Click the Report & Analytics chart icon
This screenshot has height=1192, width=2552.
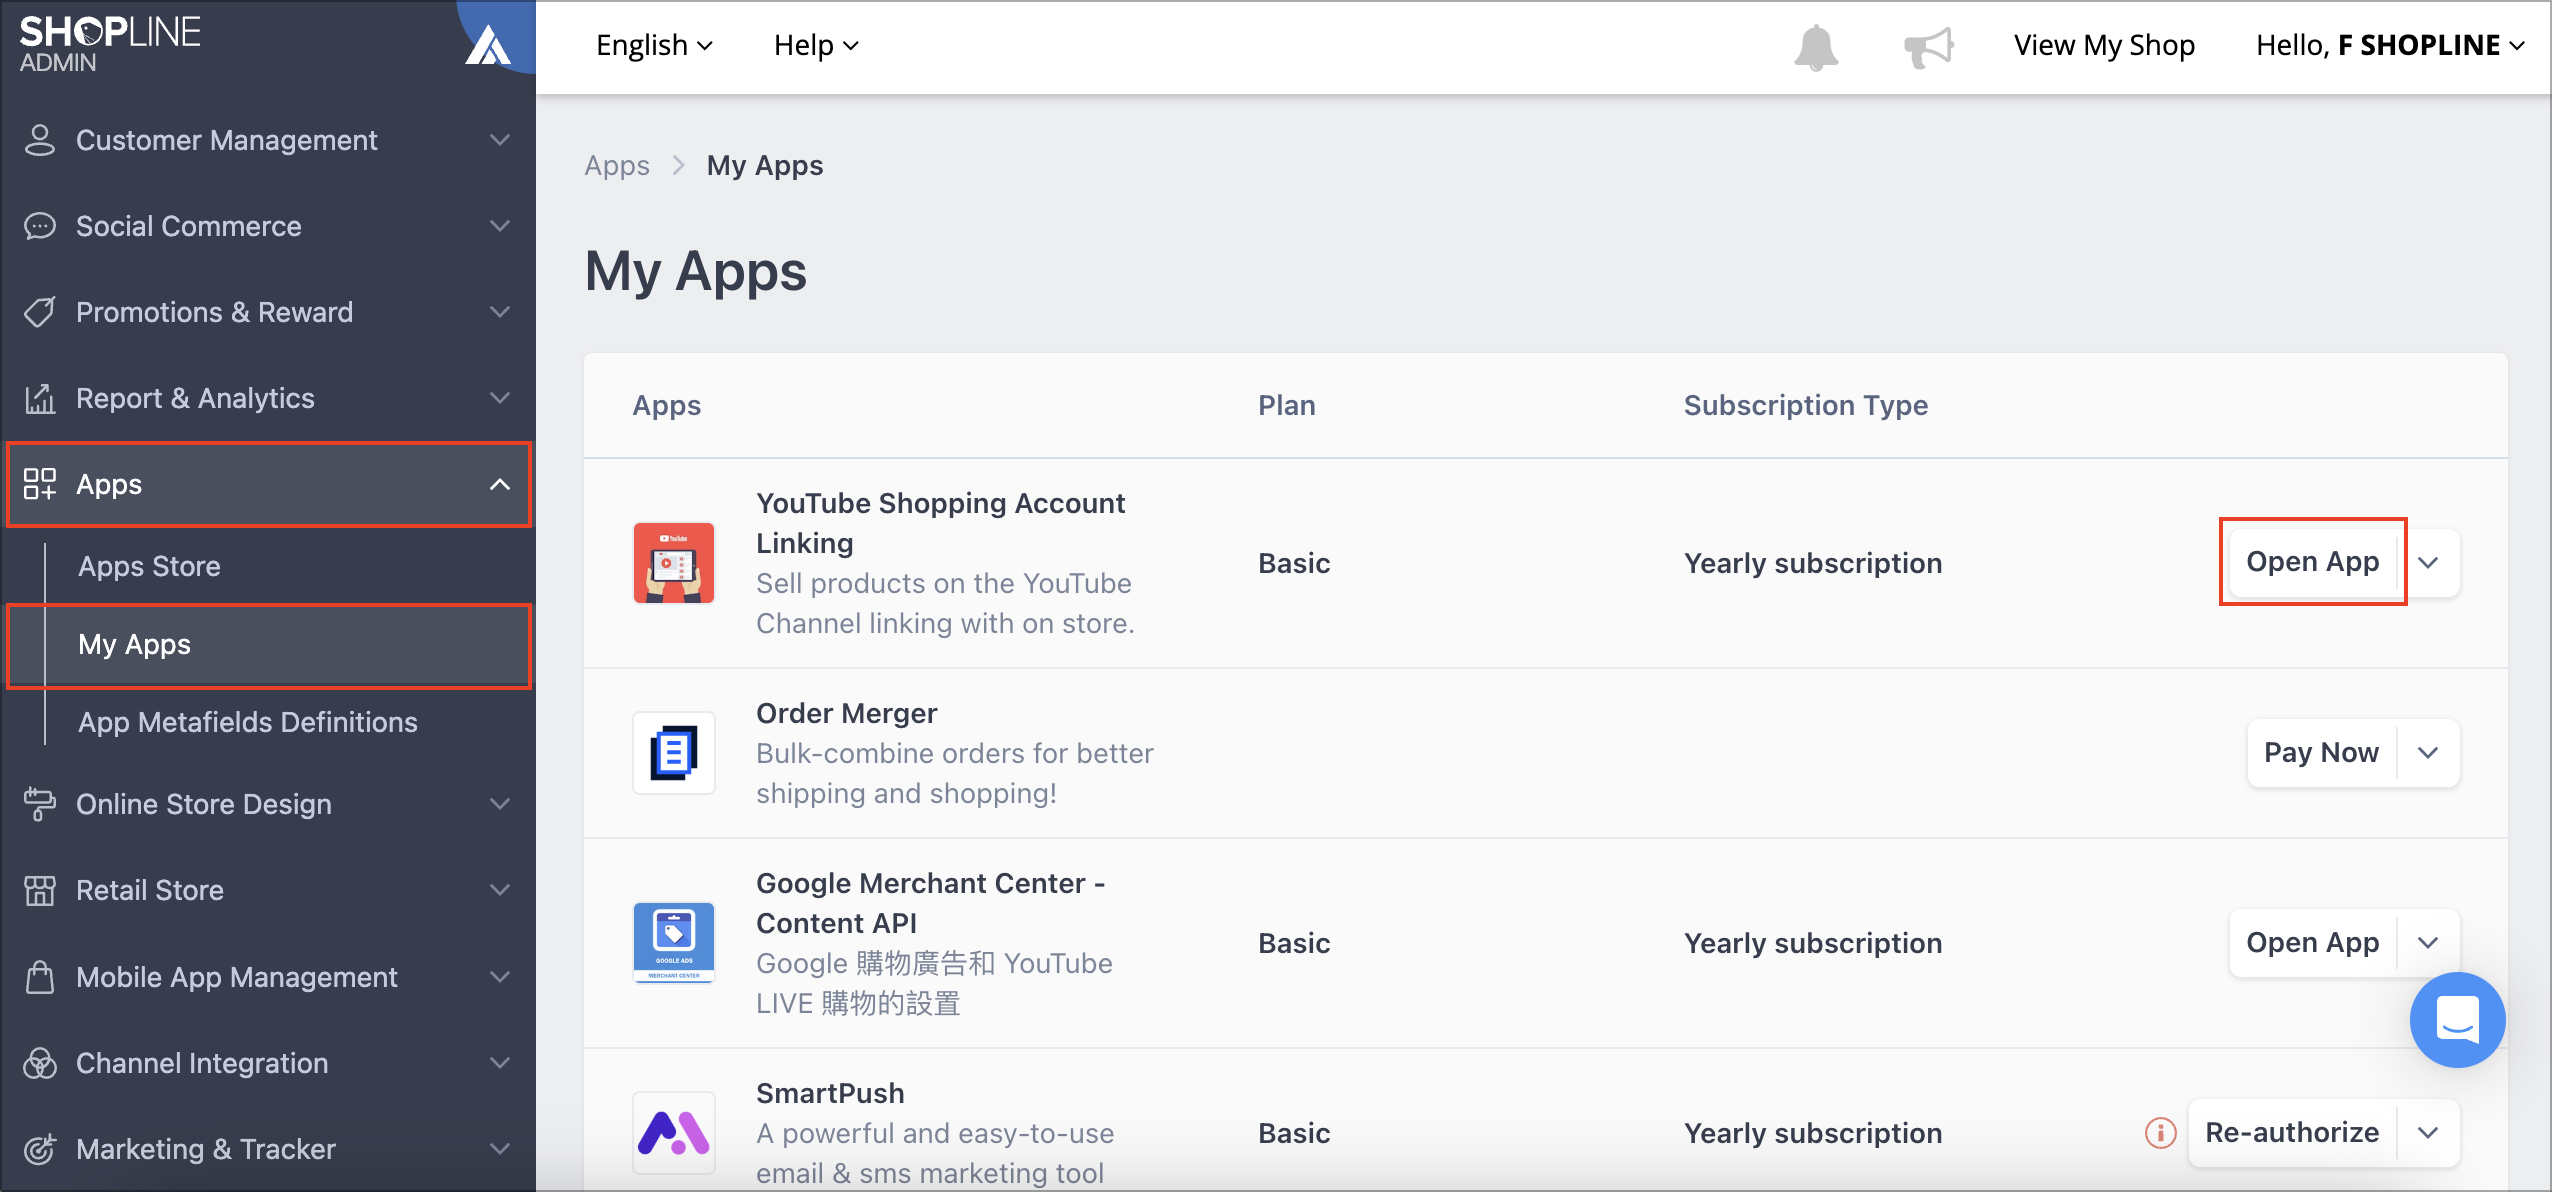click(40, 398)
